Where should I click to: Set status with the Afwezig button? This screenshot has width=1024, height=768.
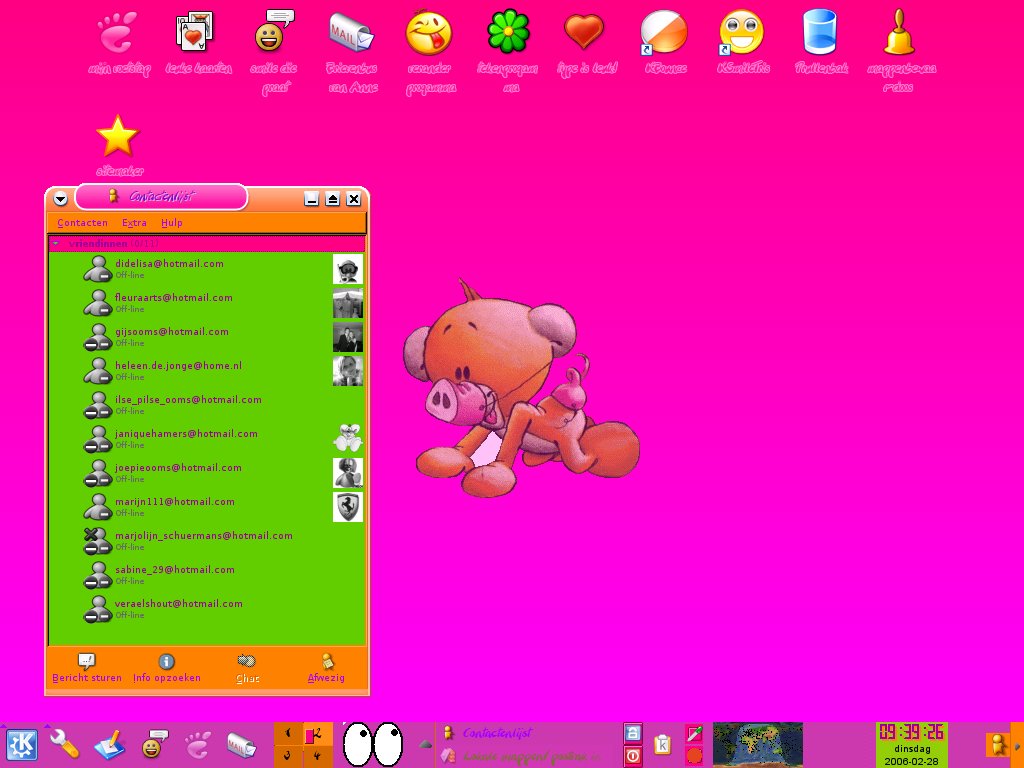[x=326, y=669]
